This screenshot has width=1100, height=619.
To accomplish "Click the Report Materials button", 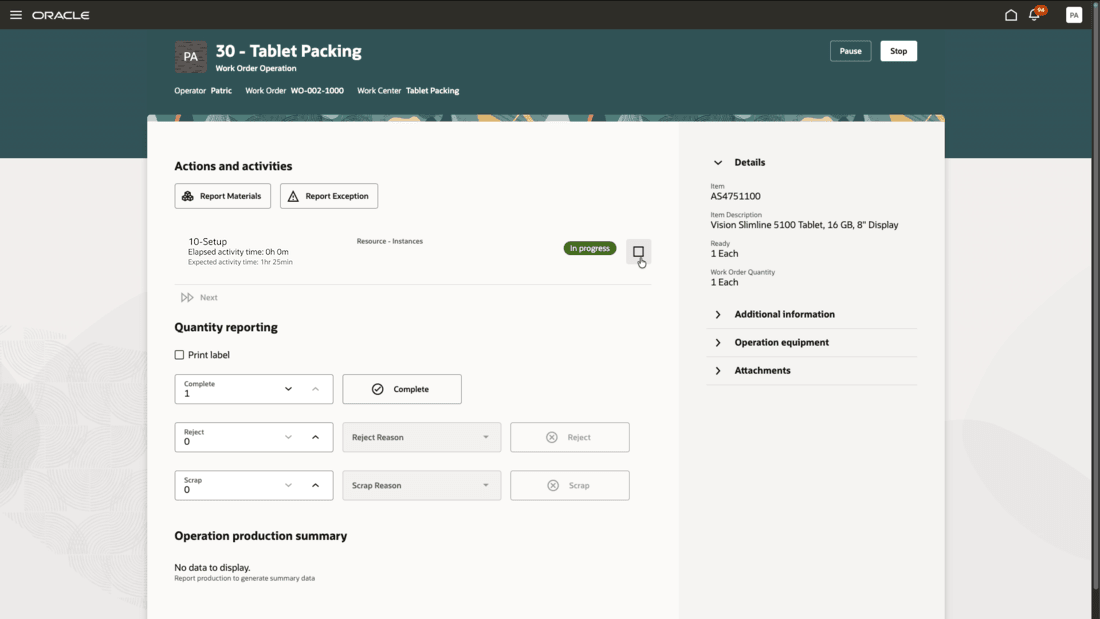I will point(222,196).
